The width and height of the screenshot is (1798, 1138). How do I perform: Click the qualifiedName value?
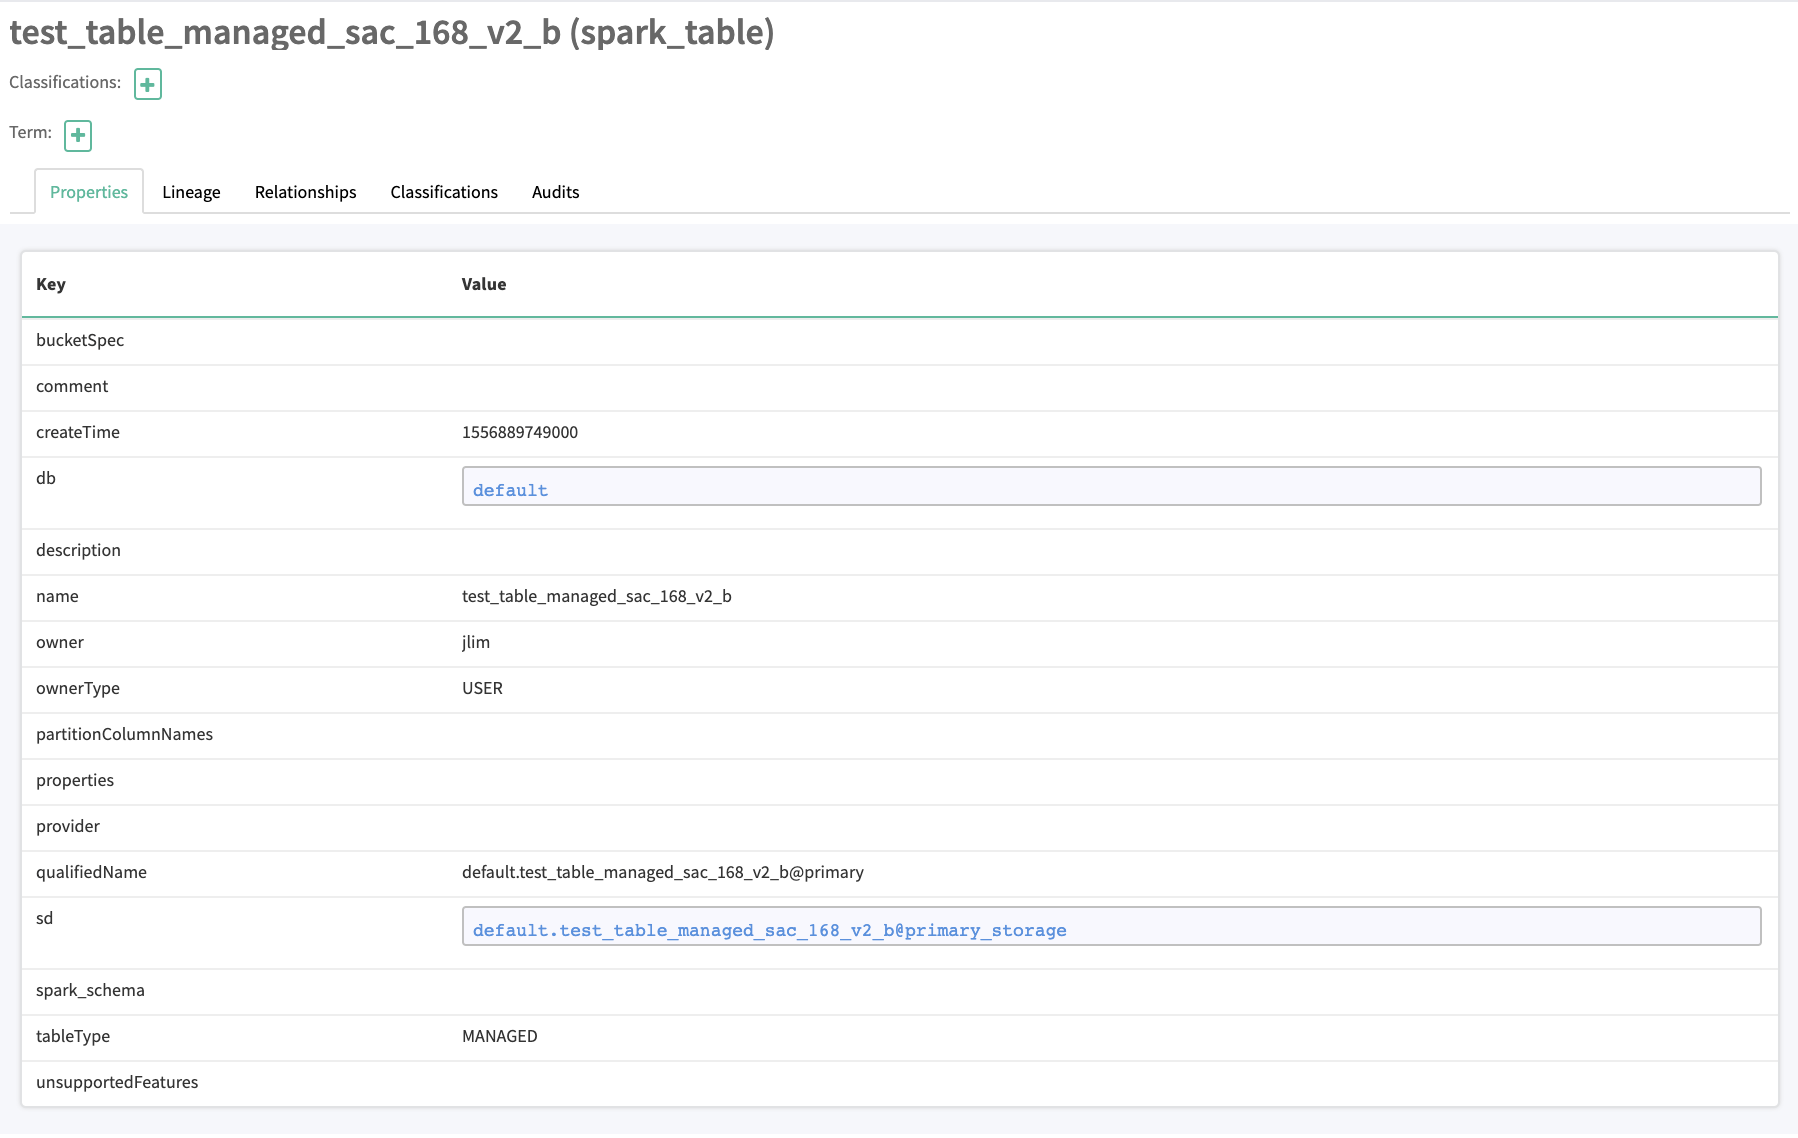(662, 872)
